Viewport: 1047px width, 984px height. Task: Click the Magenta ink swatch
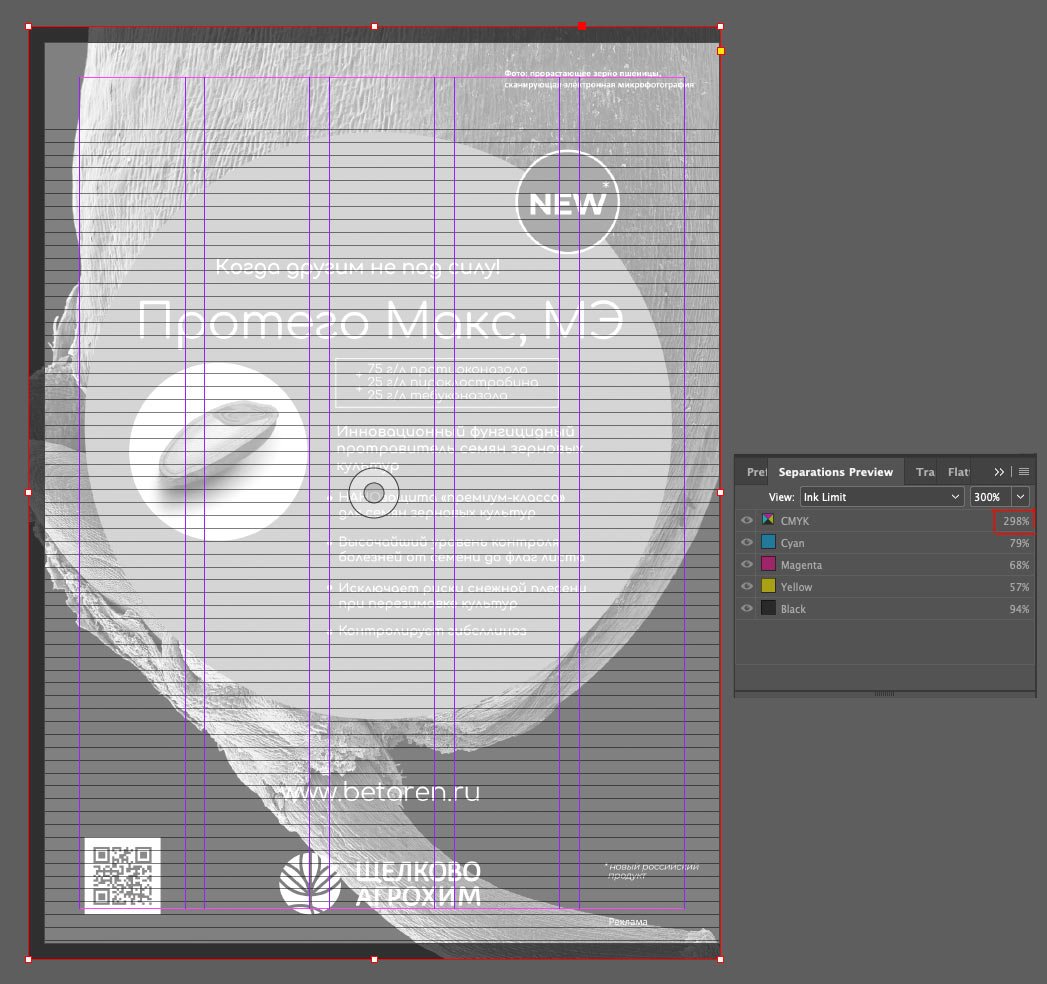coord(769,564)
